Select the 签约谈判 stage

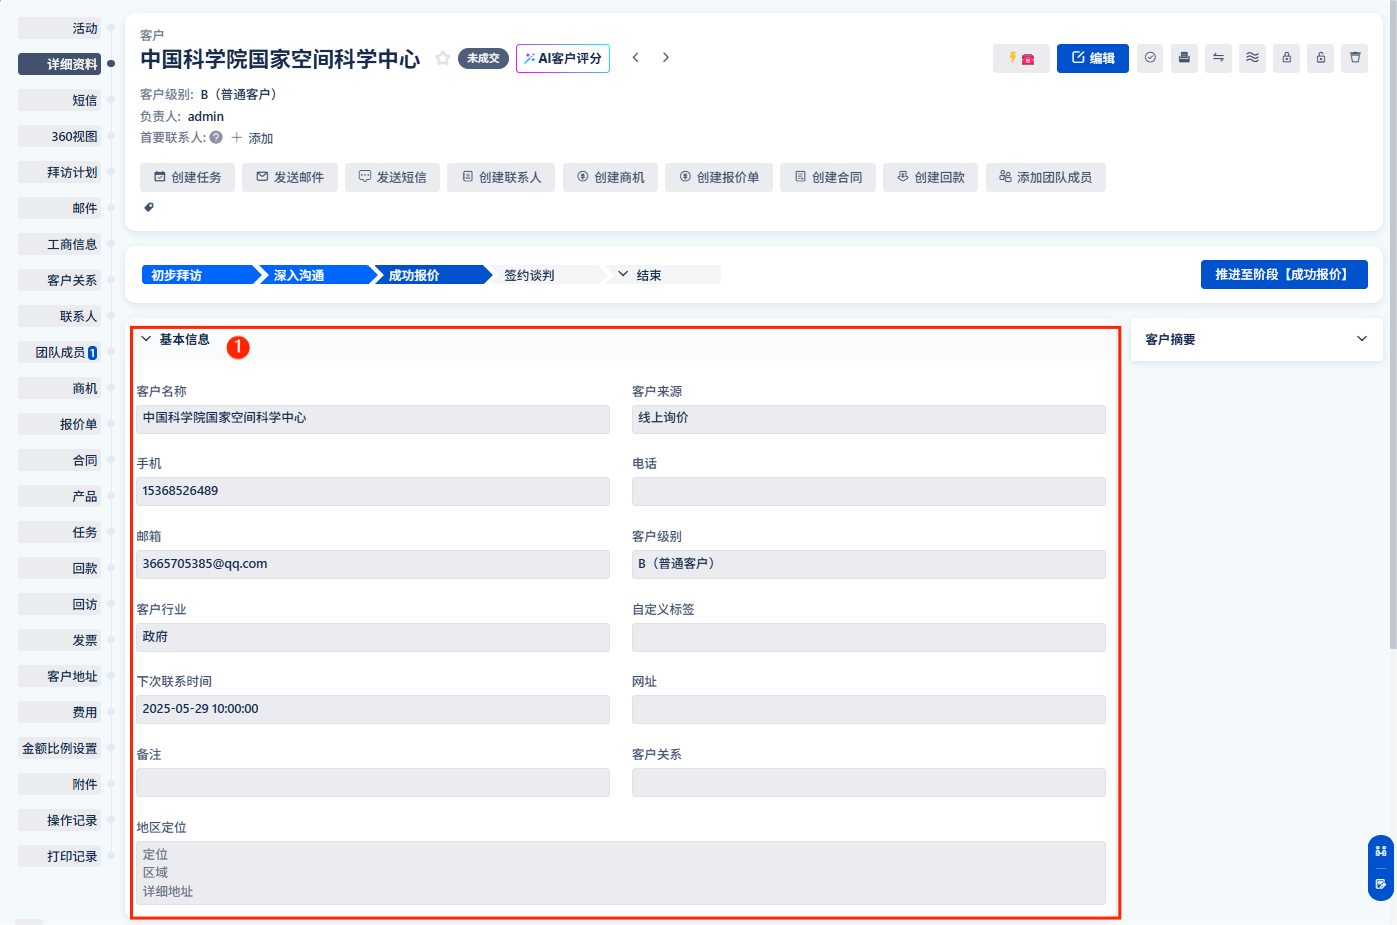pos(547,275)
